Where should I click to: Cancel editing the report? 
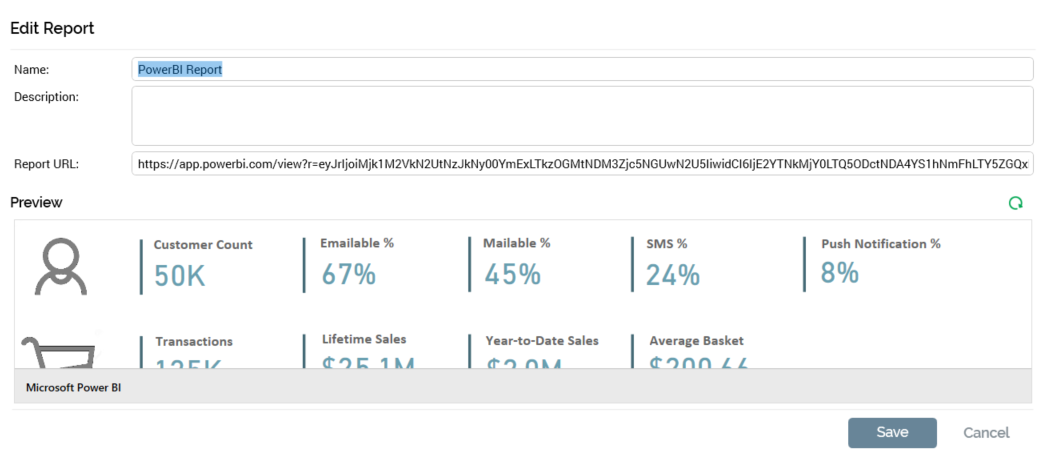pyautogui.click(x=986, y=433)
